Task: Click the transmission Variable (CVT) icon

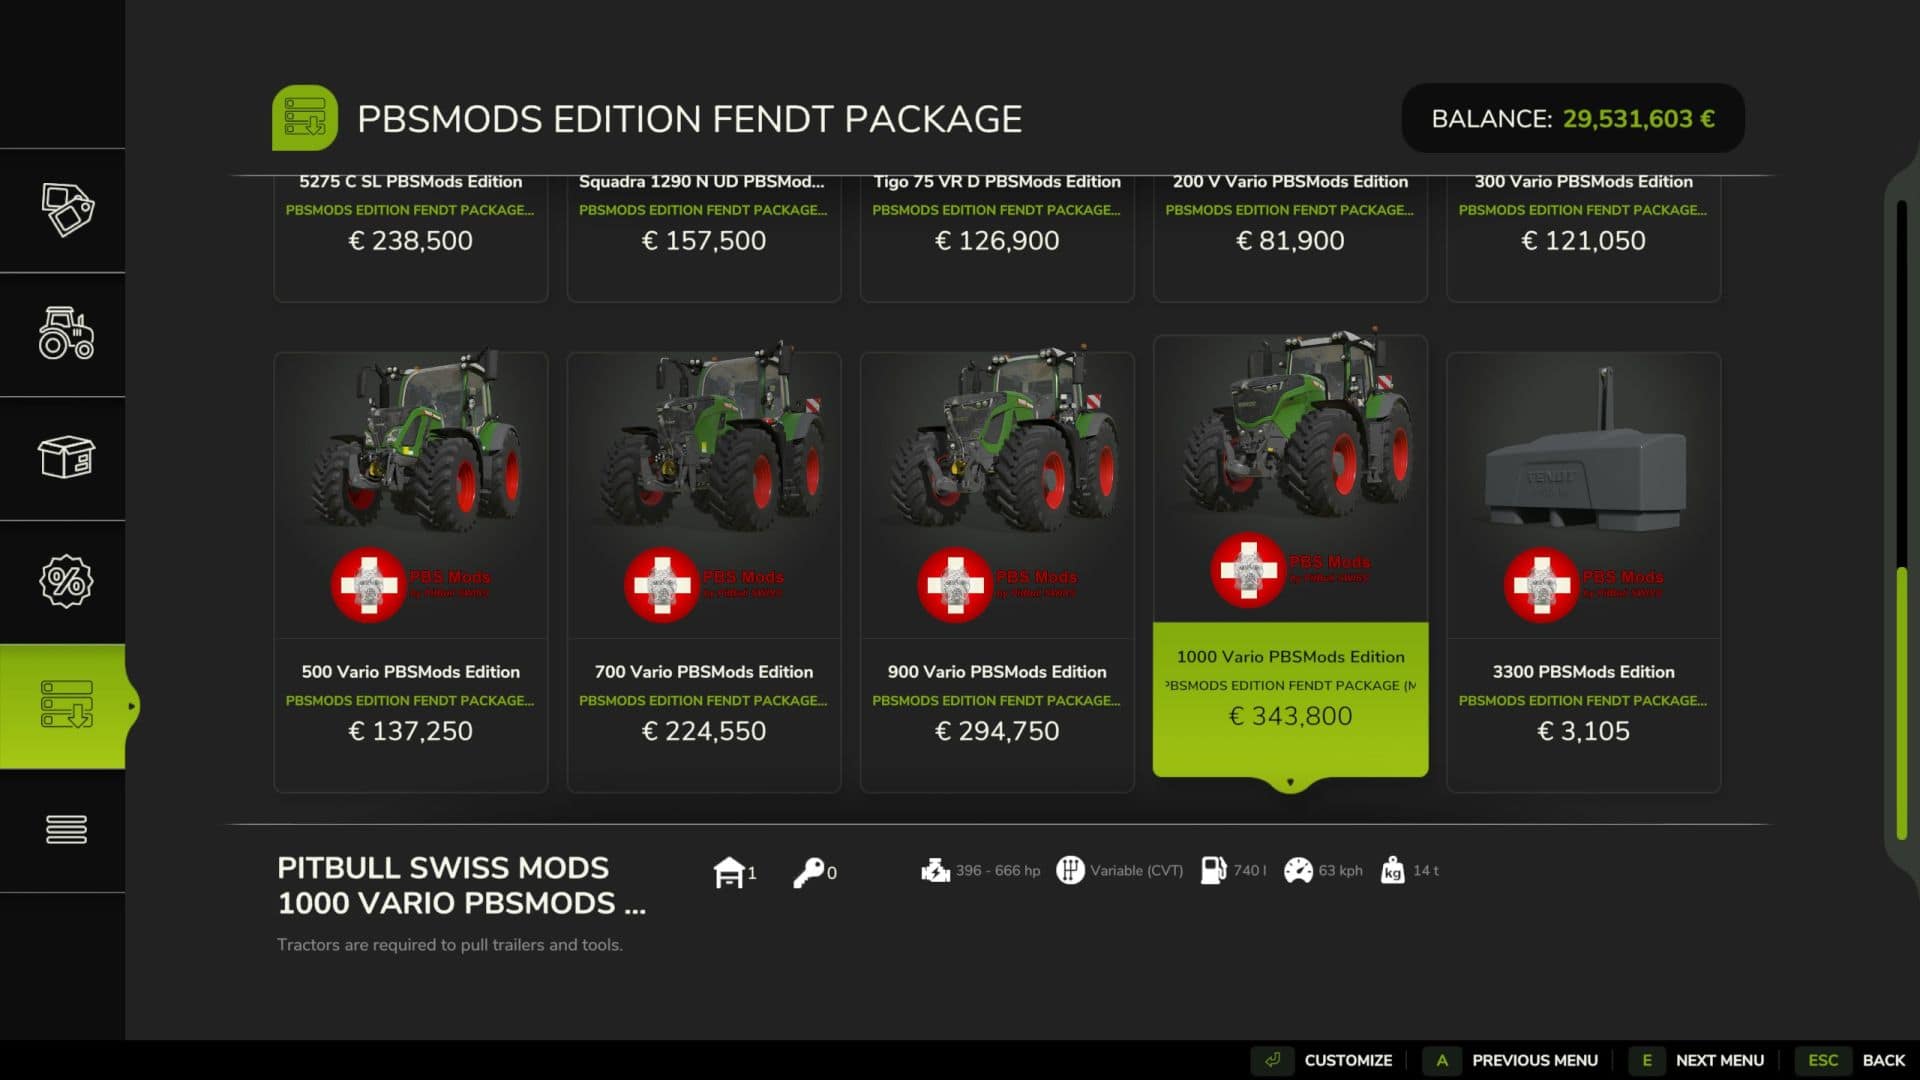Action: tap(1070, 871)
